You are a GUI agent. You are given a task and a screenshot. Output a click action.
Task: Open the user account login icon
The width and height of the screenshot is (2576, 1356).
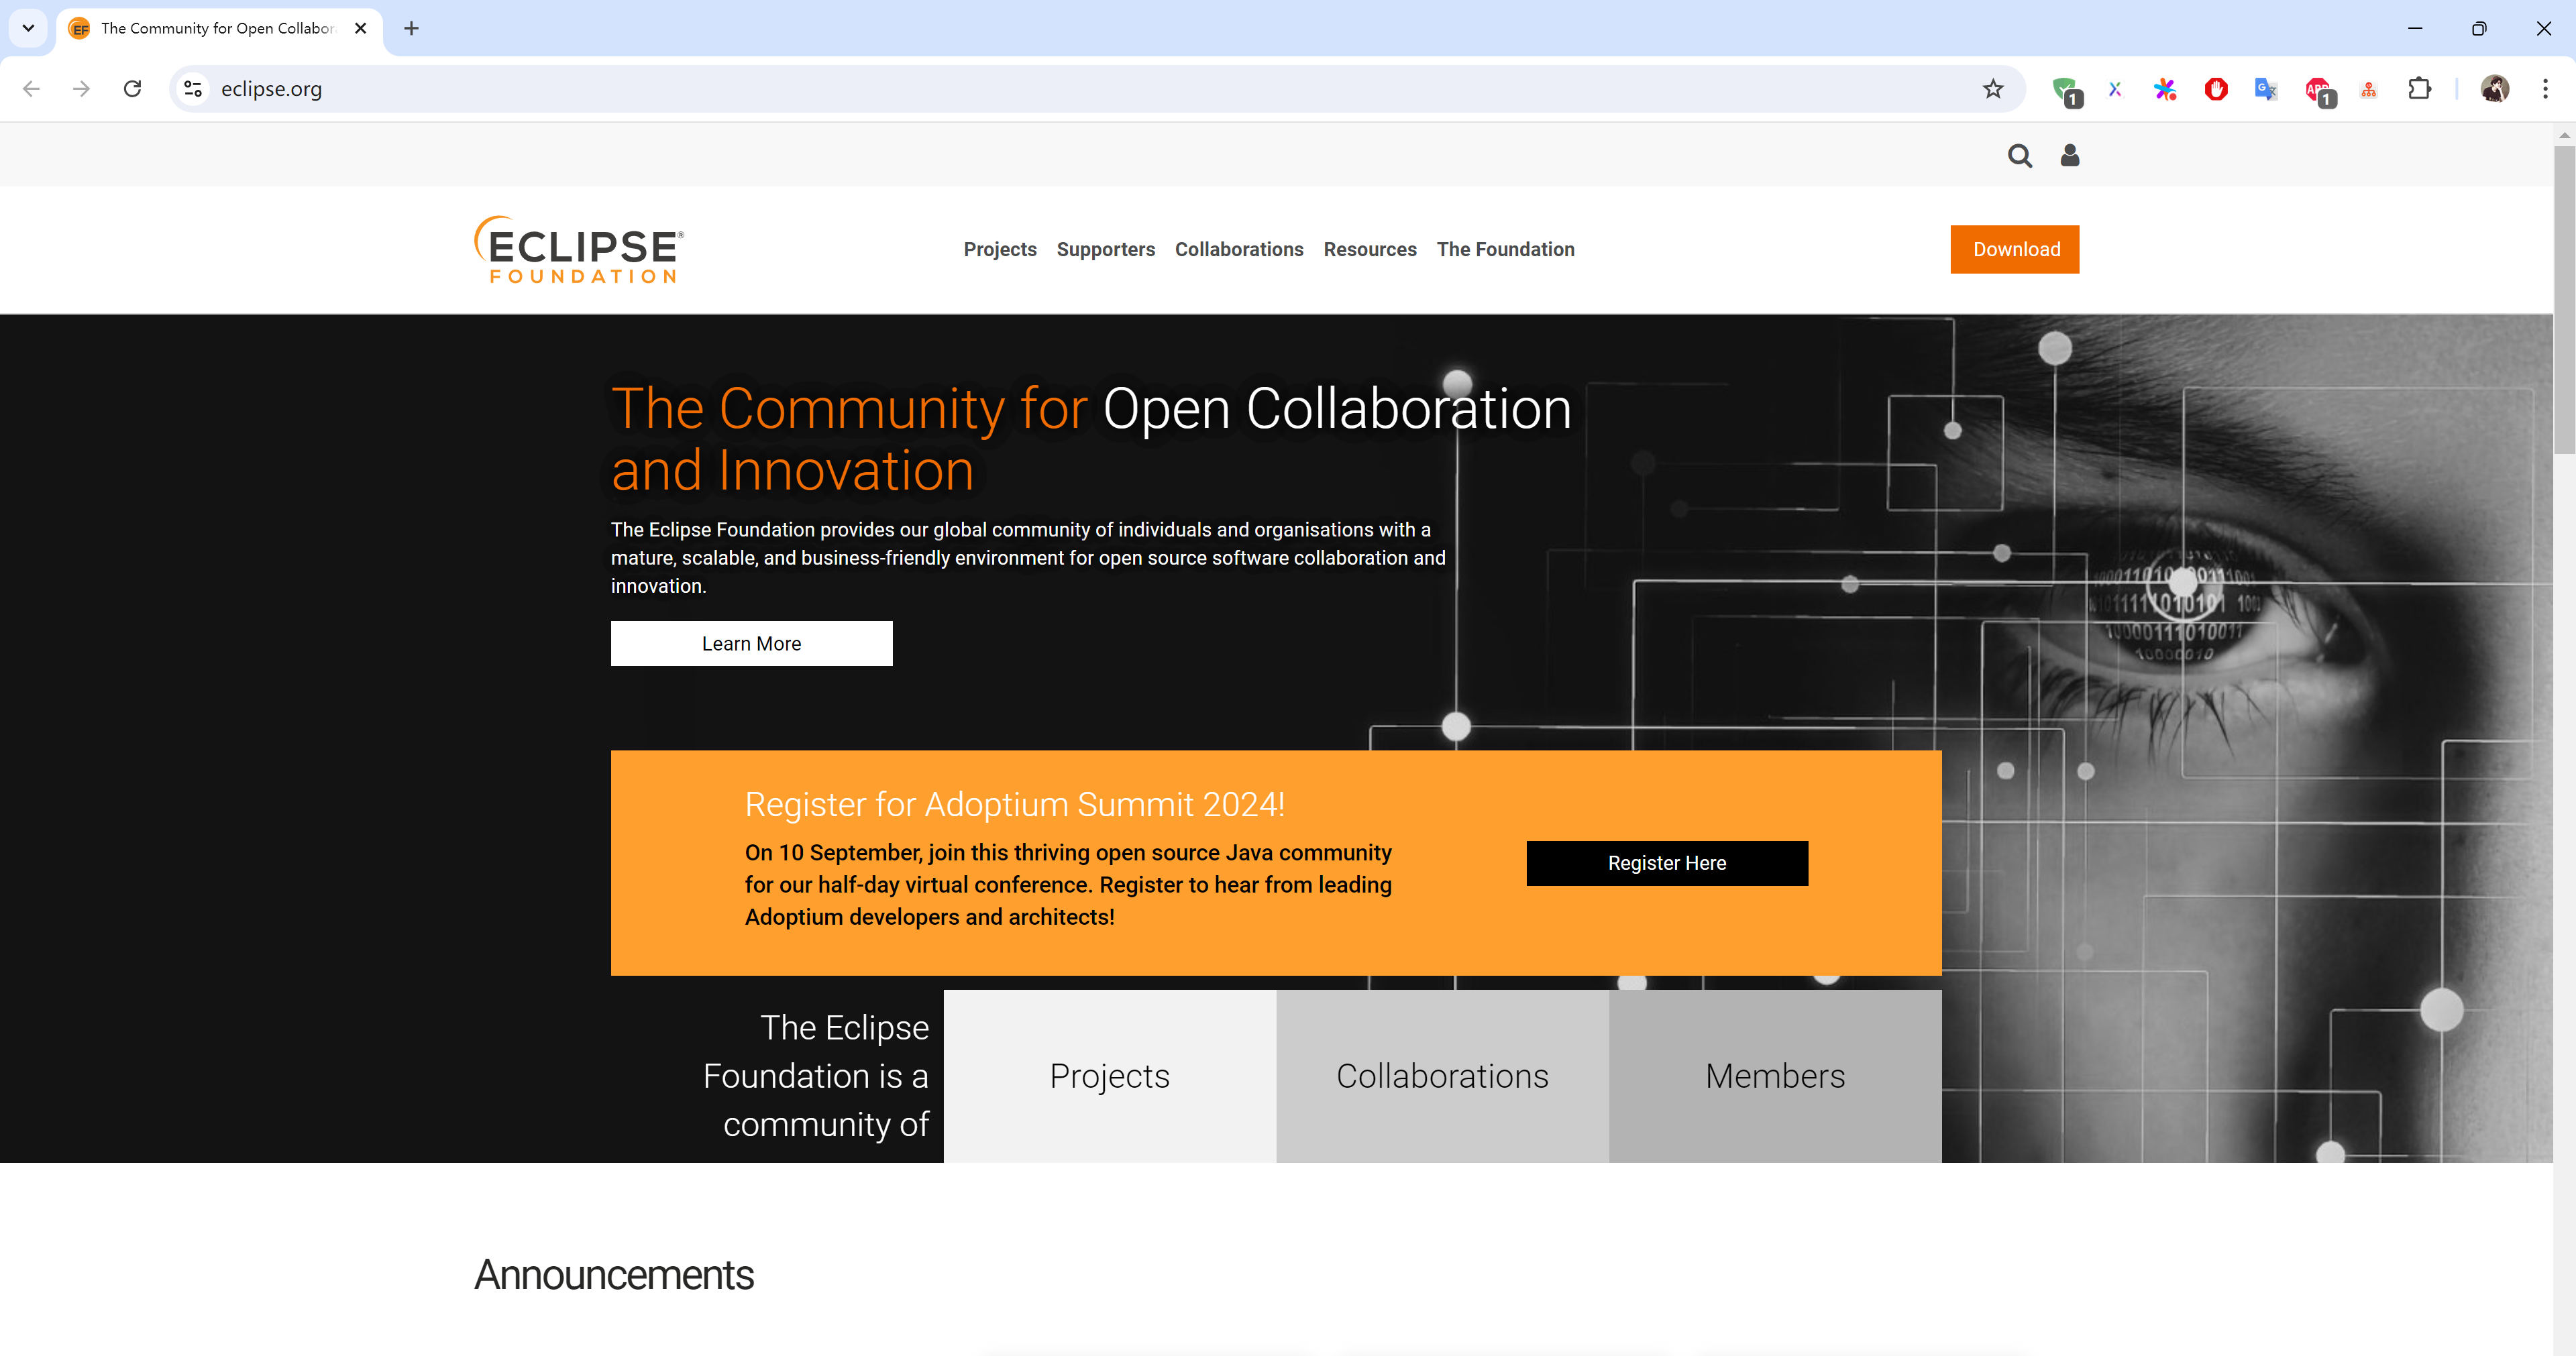[x=2069, y=155]
